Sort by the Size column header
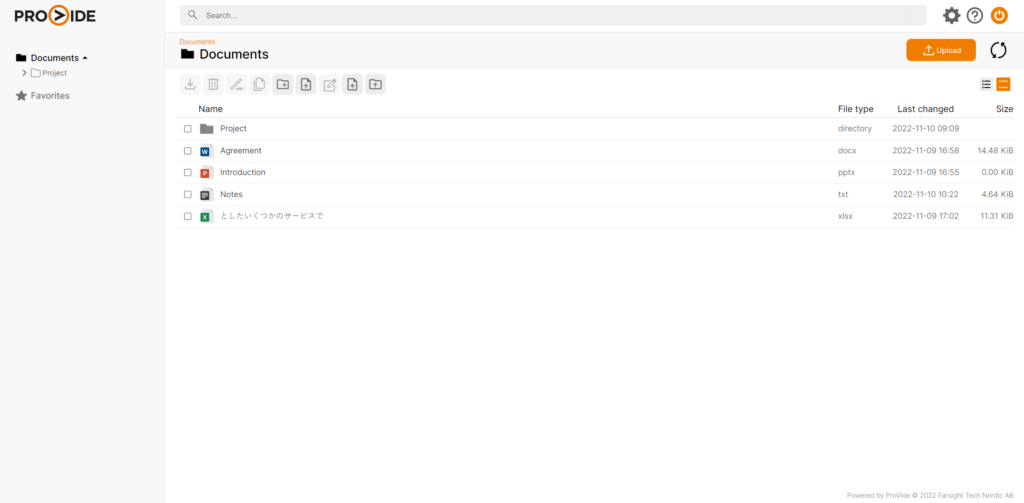 pyautogui.click(x=1004, y=109)
